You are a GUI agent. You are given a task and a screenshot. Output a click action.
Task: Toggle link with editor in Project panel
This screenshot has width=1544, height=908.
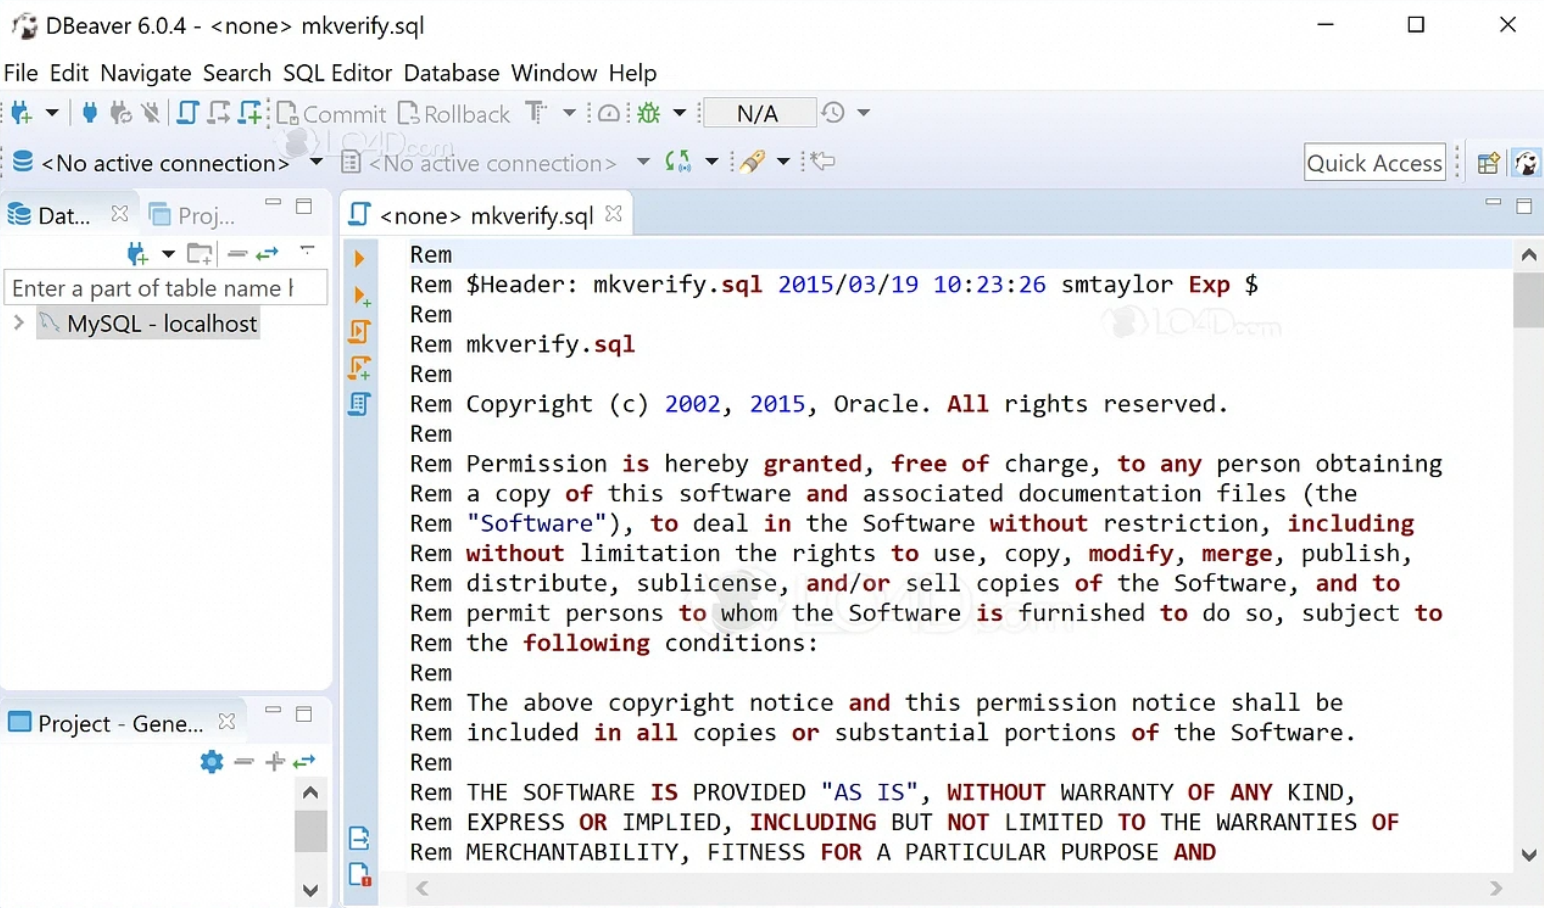pos(305,762)
